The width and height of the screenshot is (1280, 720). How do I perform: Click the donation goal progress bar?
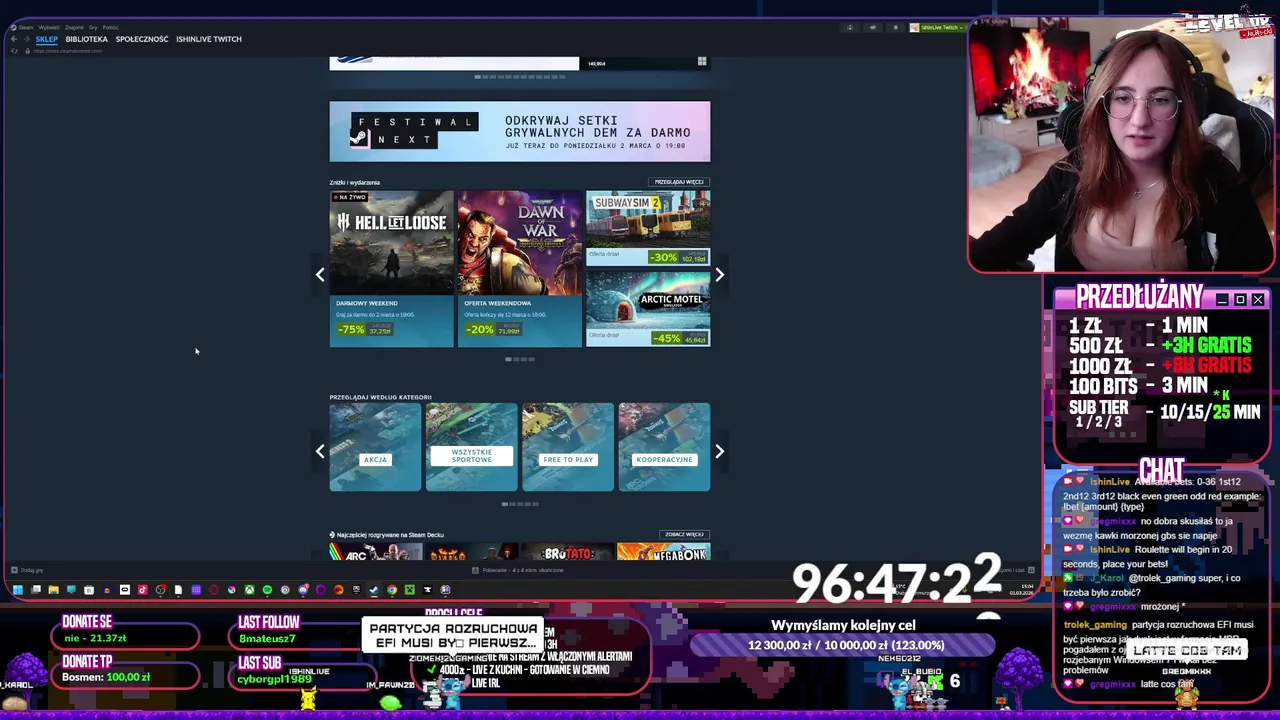(844, 645)
